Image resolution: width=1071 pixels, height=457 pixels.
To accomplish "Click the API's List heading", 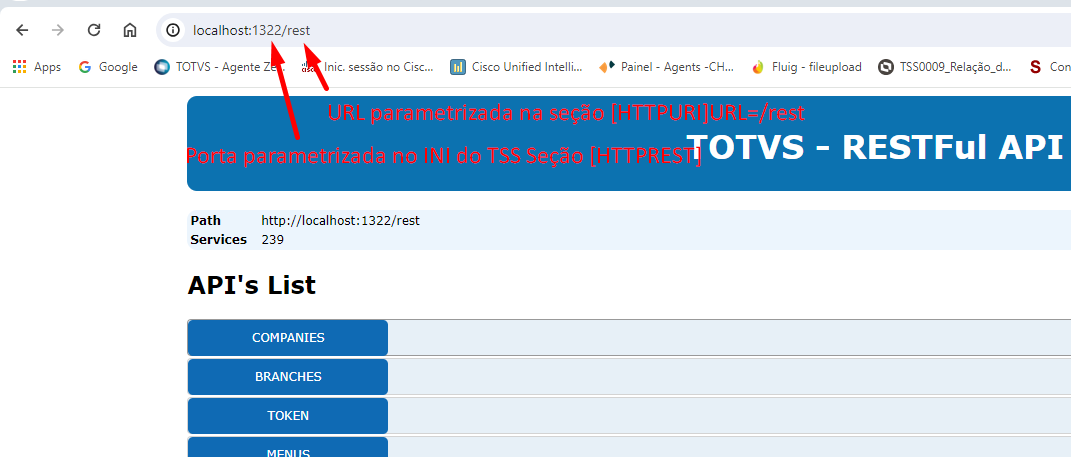I will (251, 285).
